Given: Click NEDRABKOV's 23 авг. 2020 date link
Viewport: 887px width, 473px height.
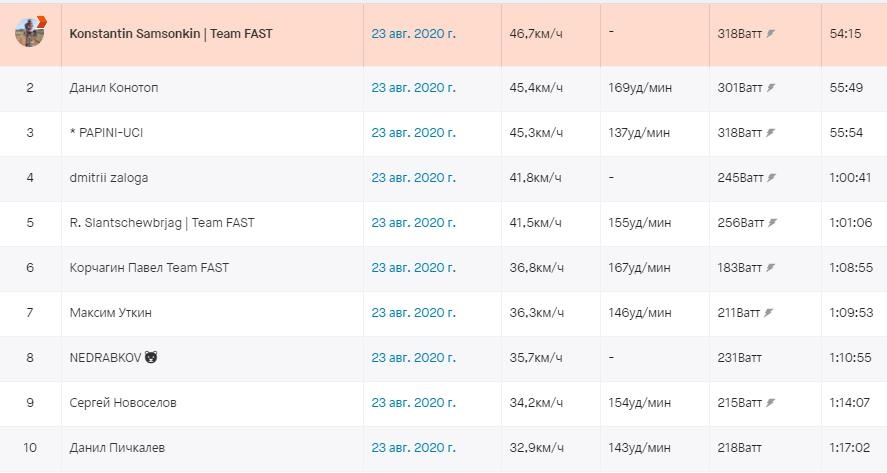Looking at the screenshot, I should (413, 358).
